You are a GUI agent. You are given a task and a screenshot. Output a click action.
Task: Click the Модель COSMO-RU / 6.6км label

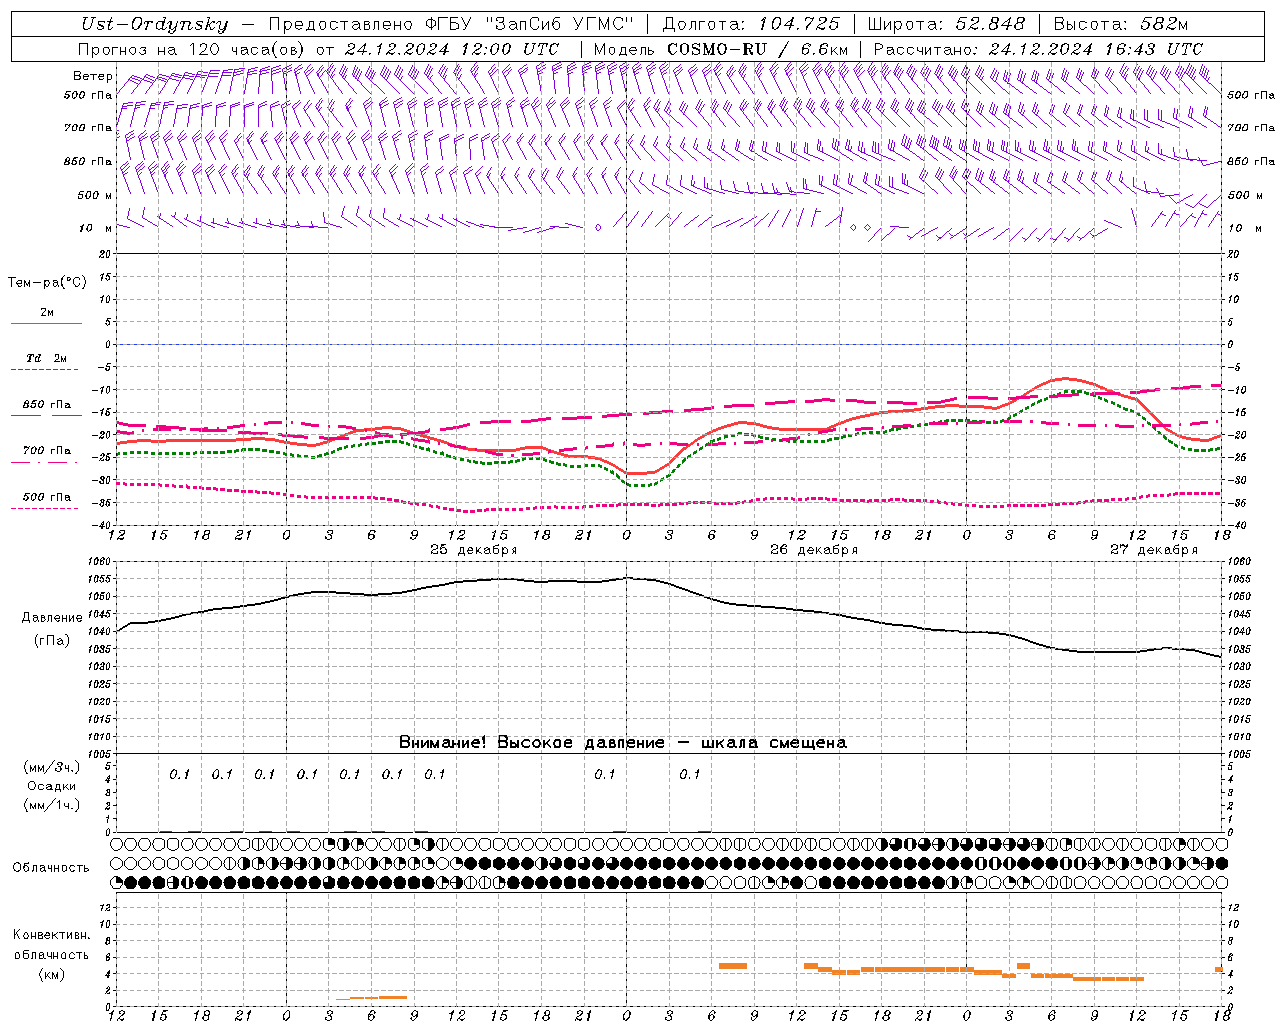(721, 49)
